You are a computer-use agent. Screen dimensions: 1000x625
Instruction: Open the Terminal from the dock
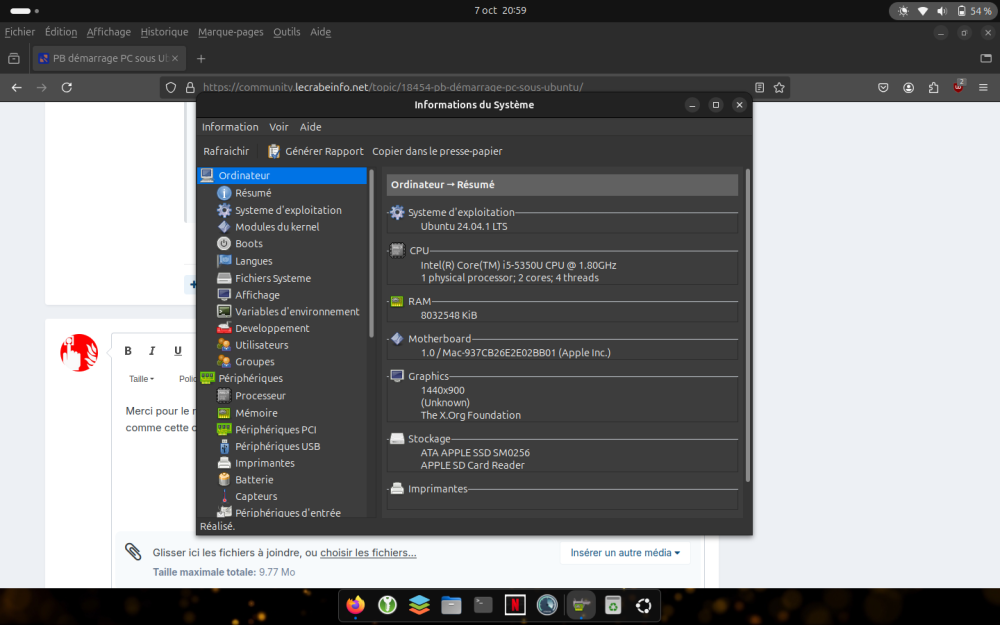click(x=482, y=605)
